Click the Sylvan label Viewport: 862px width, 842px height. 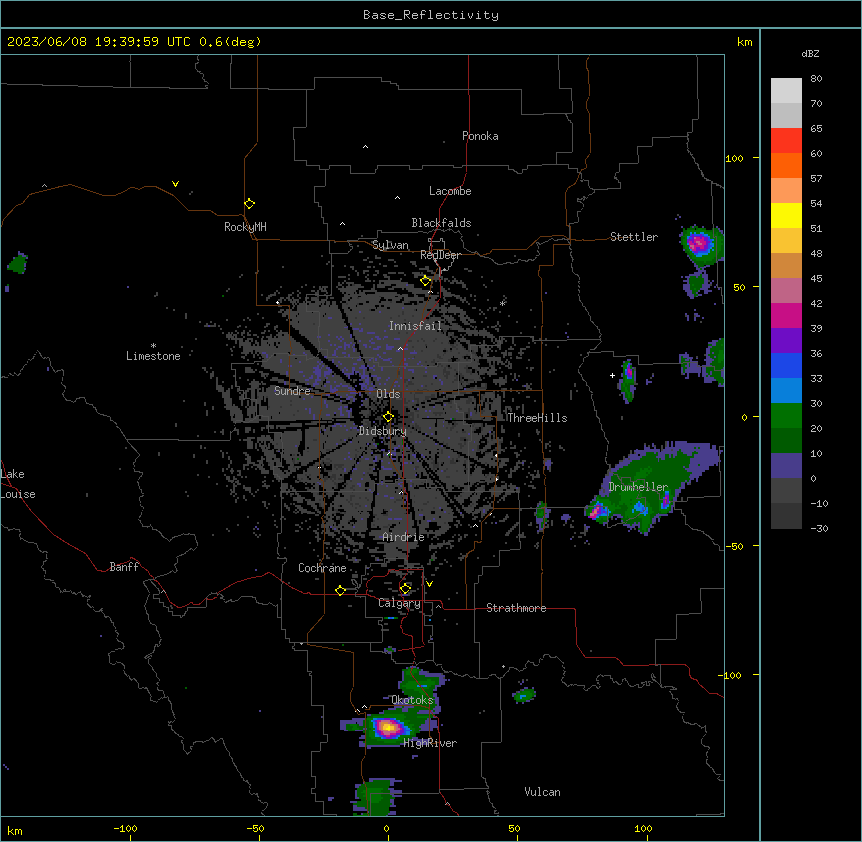click(390, 245)
